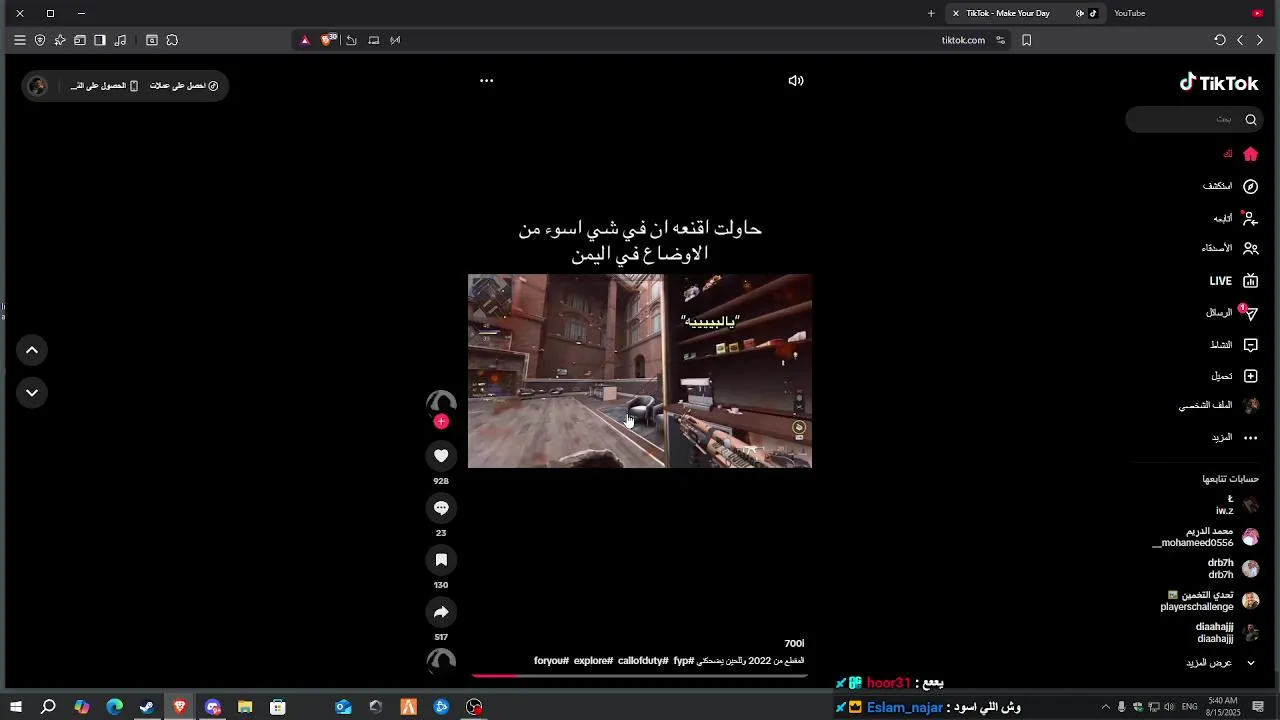The height and width of the screenshot is (720, 1280).
Task: Open followed account diaahajjj
Action: point(1227,633)
